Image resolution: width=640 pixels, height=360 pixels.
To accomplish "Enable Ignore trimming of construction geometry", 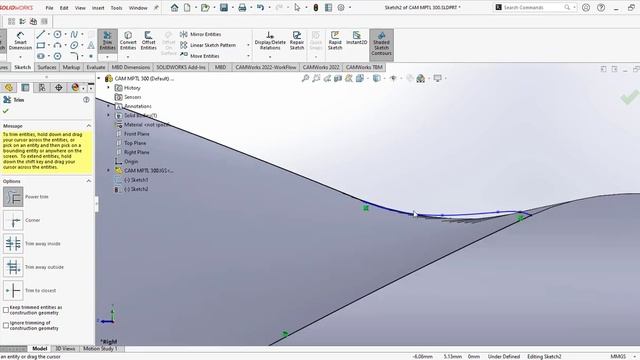I will click(x=6, y=325).
